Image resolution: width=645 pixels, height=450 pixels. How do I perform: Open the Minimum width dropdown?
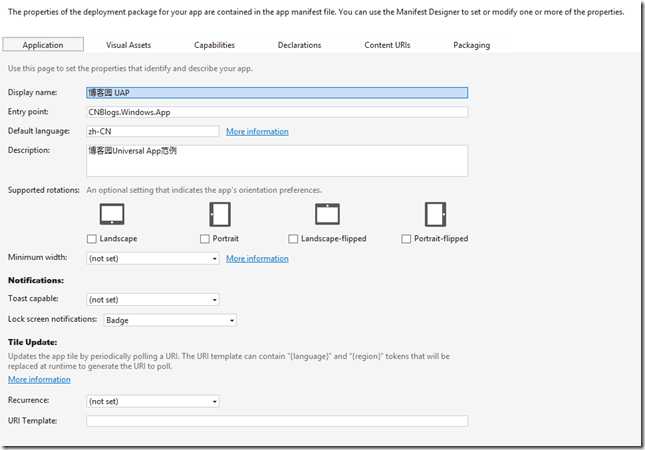[x=153, y=258]
